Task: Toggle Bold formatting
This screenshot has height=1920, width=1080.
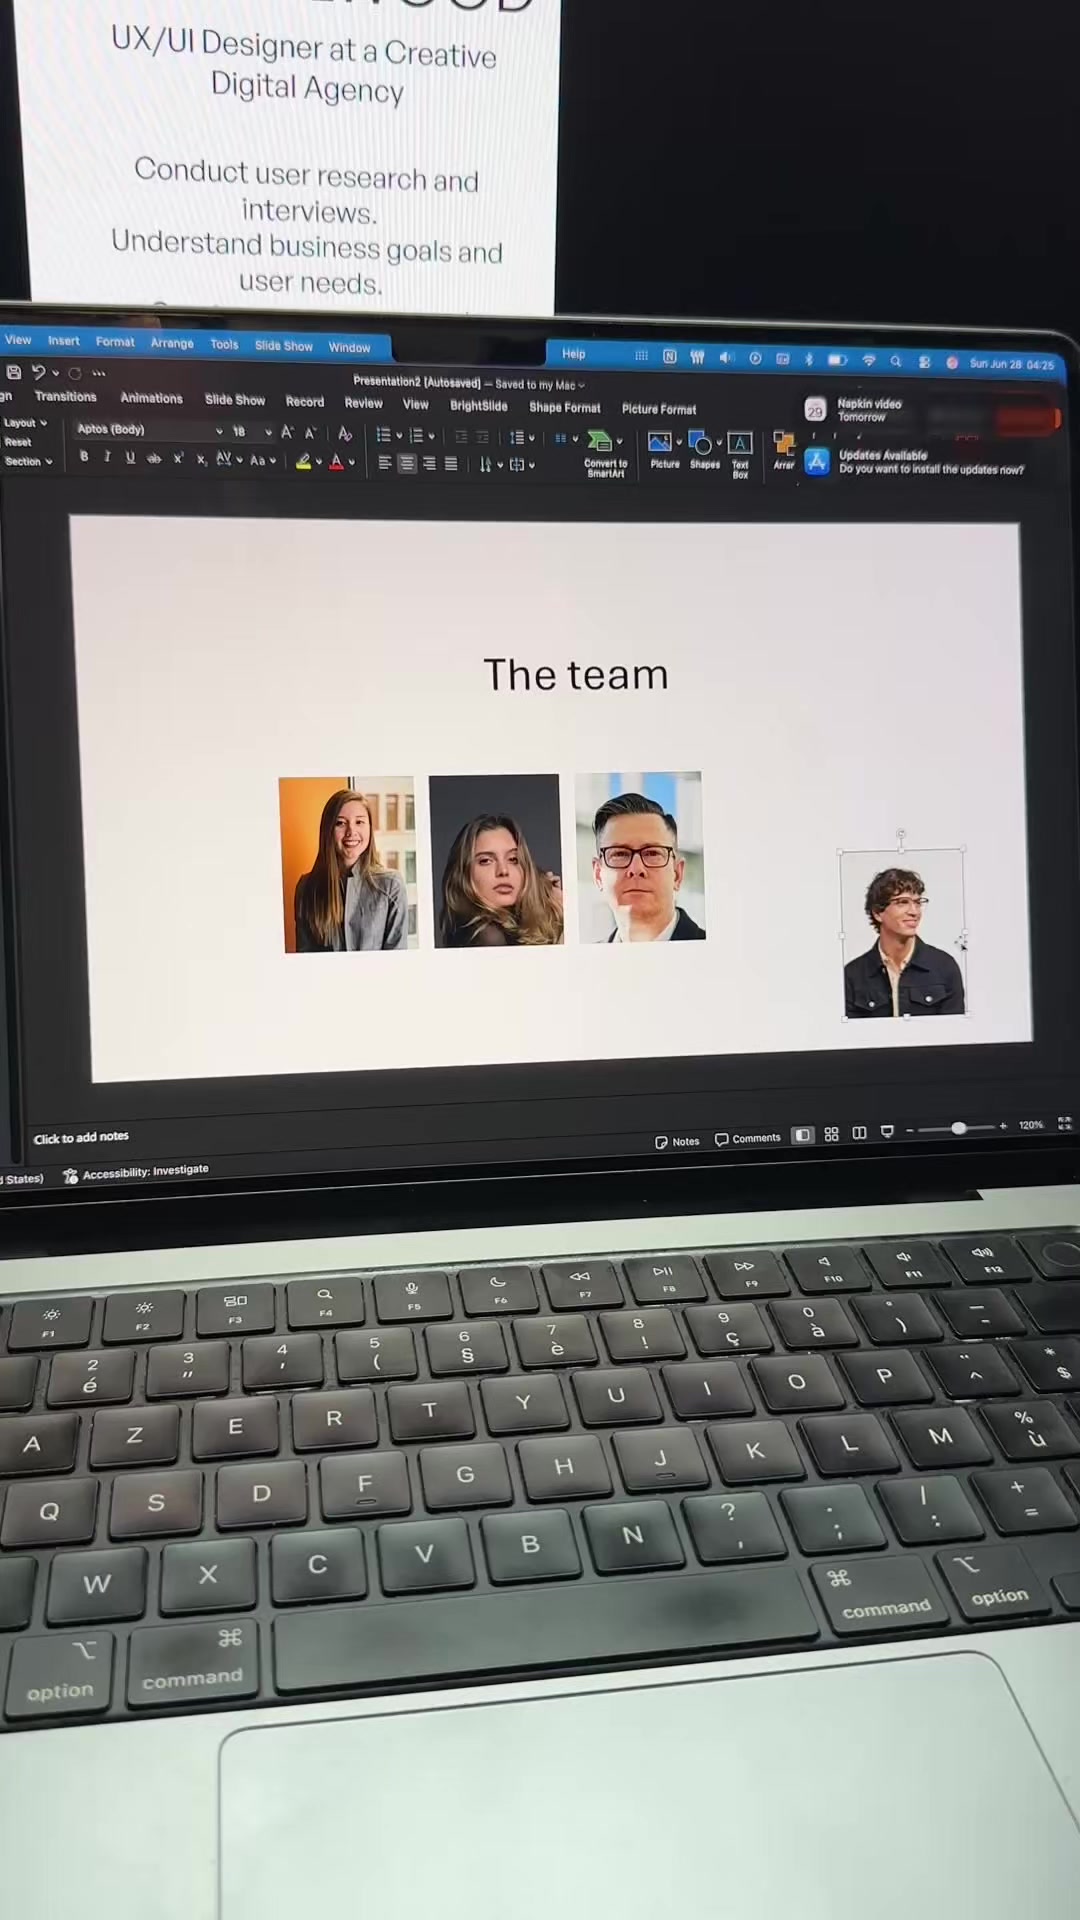Action: pyautogui.click(x=84, y=457)
